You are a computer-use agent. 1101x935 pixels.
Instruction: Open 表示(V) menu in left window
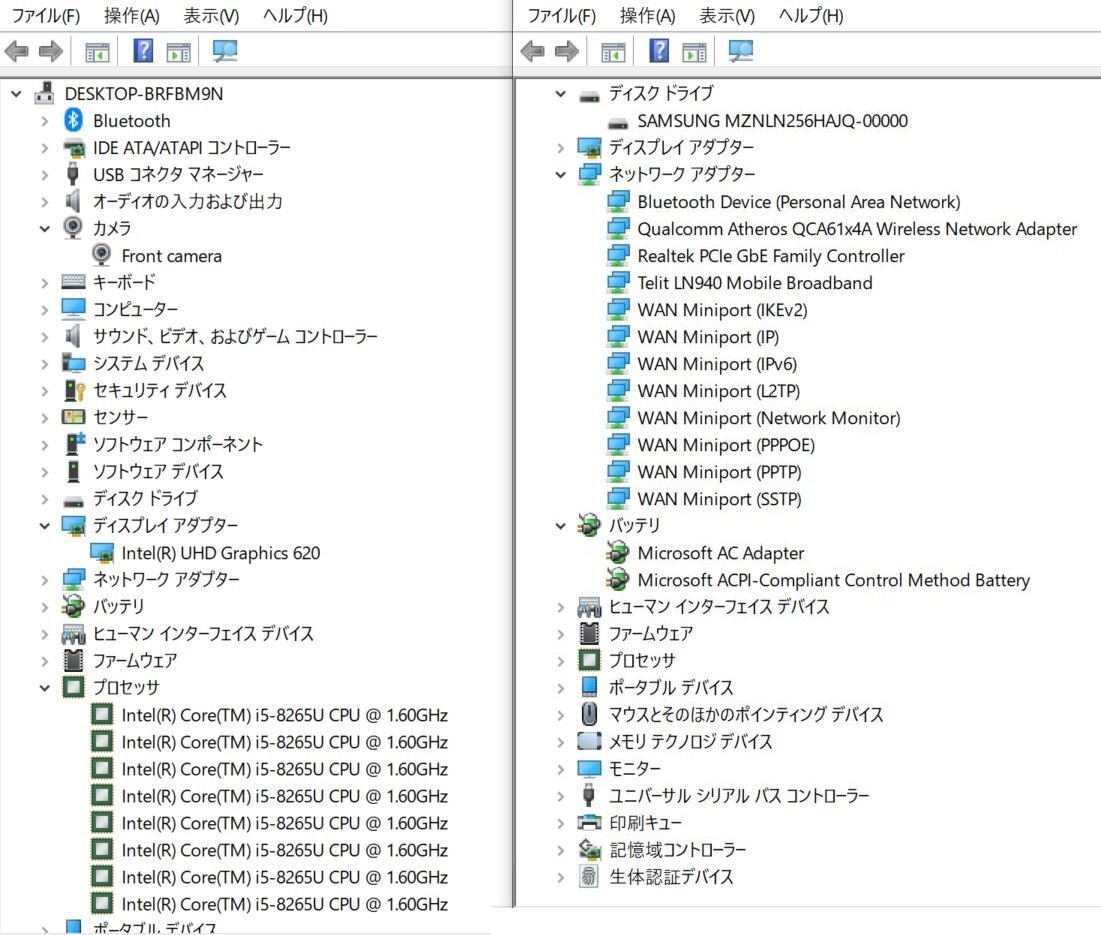pos(211,15)
